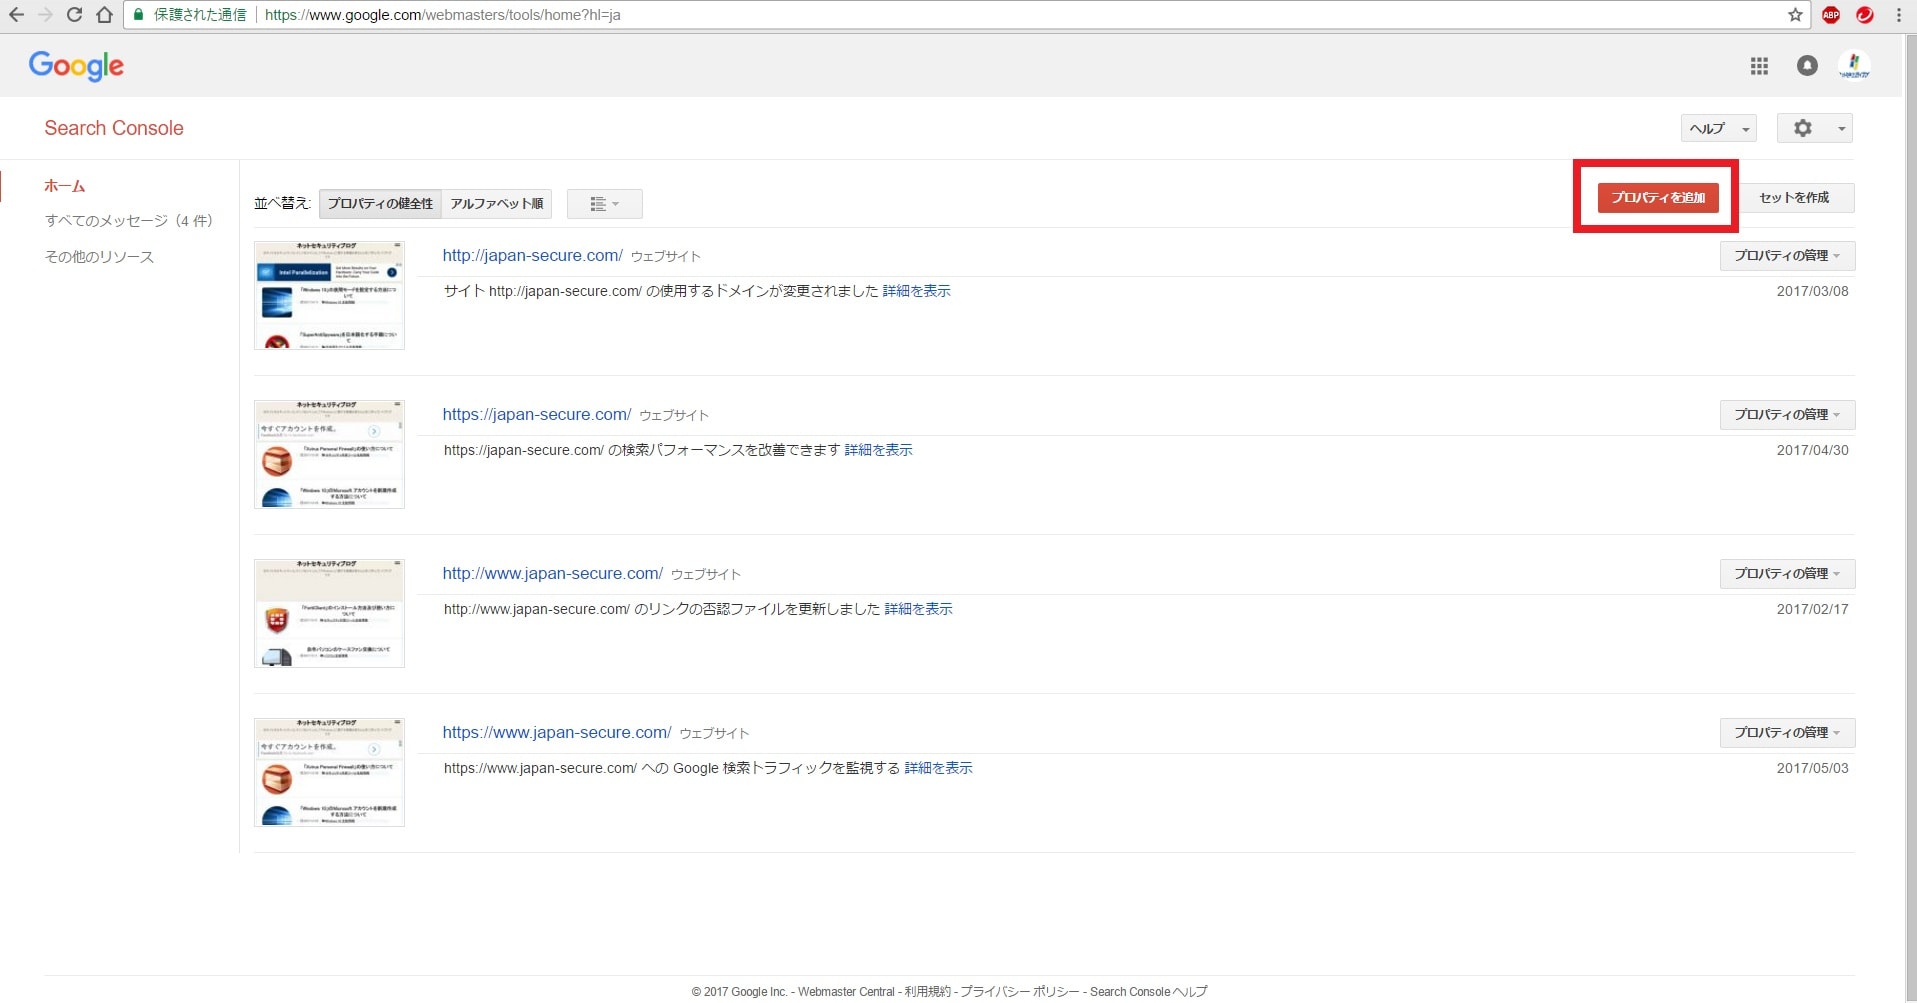Click secure connection padlock icon

click(138, 15)
